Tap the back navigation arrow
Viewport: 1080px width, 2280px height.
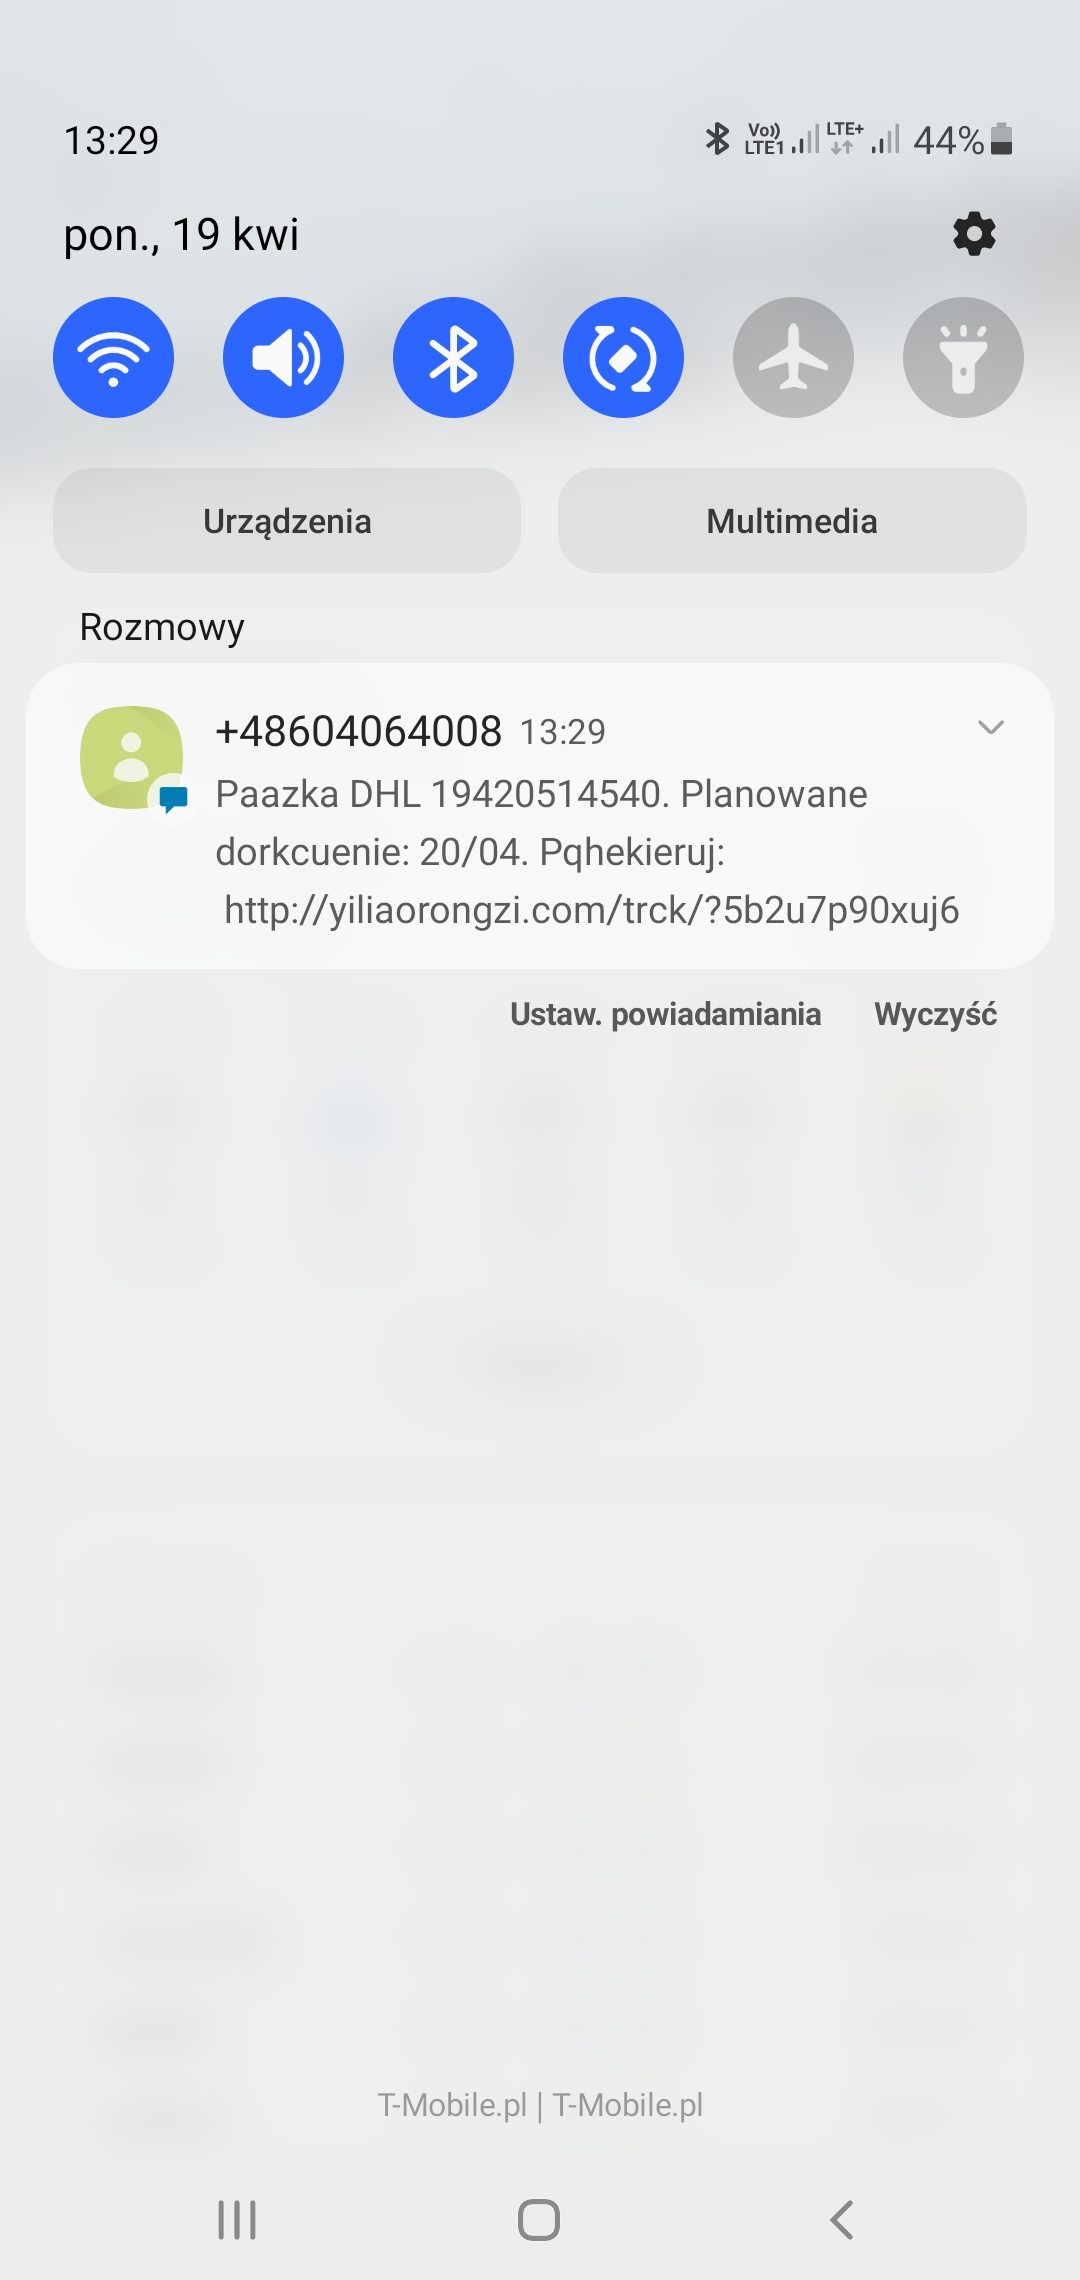(842, 2220)
